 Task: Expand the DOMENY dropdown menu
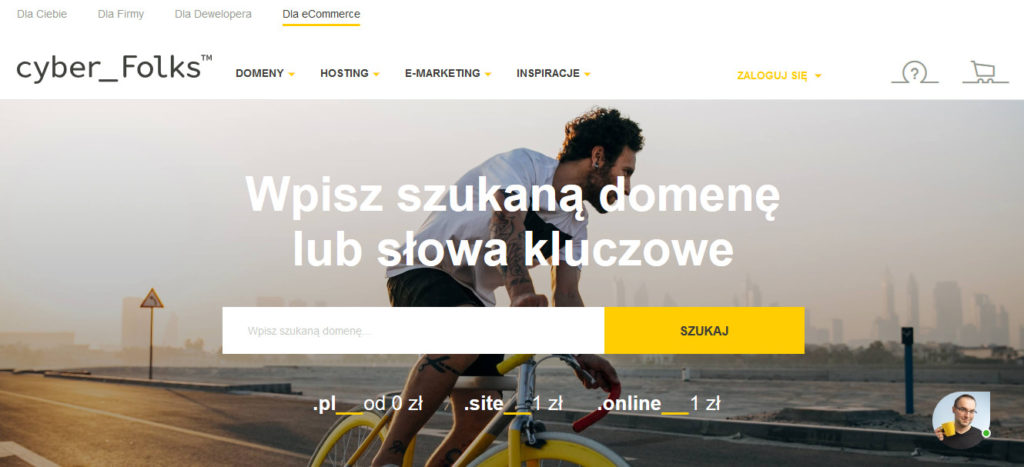265,74
